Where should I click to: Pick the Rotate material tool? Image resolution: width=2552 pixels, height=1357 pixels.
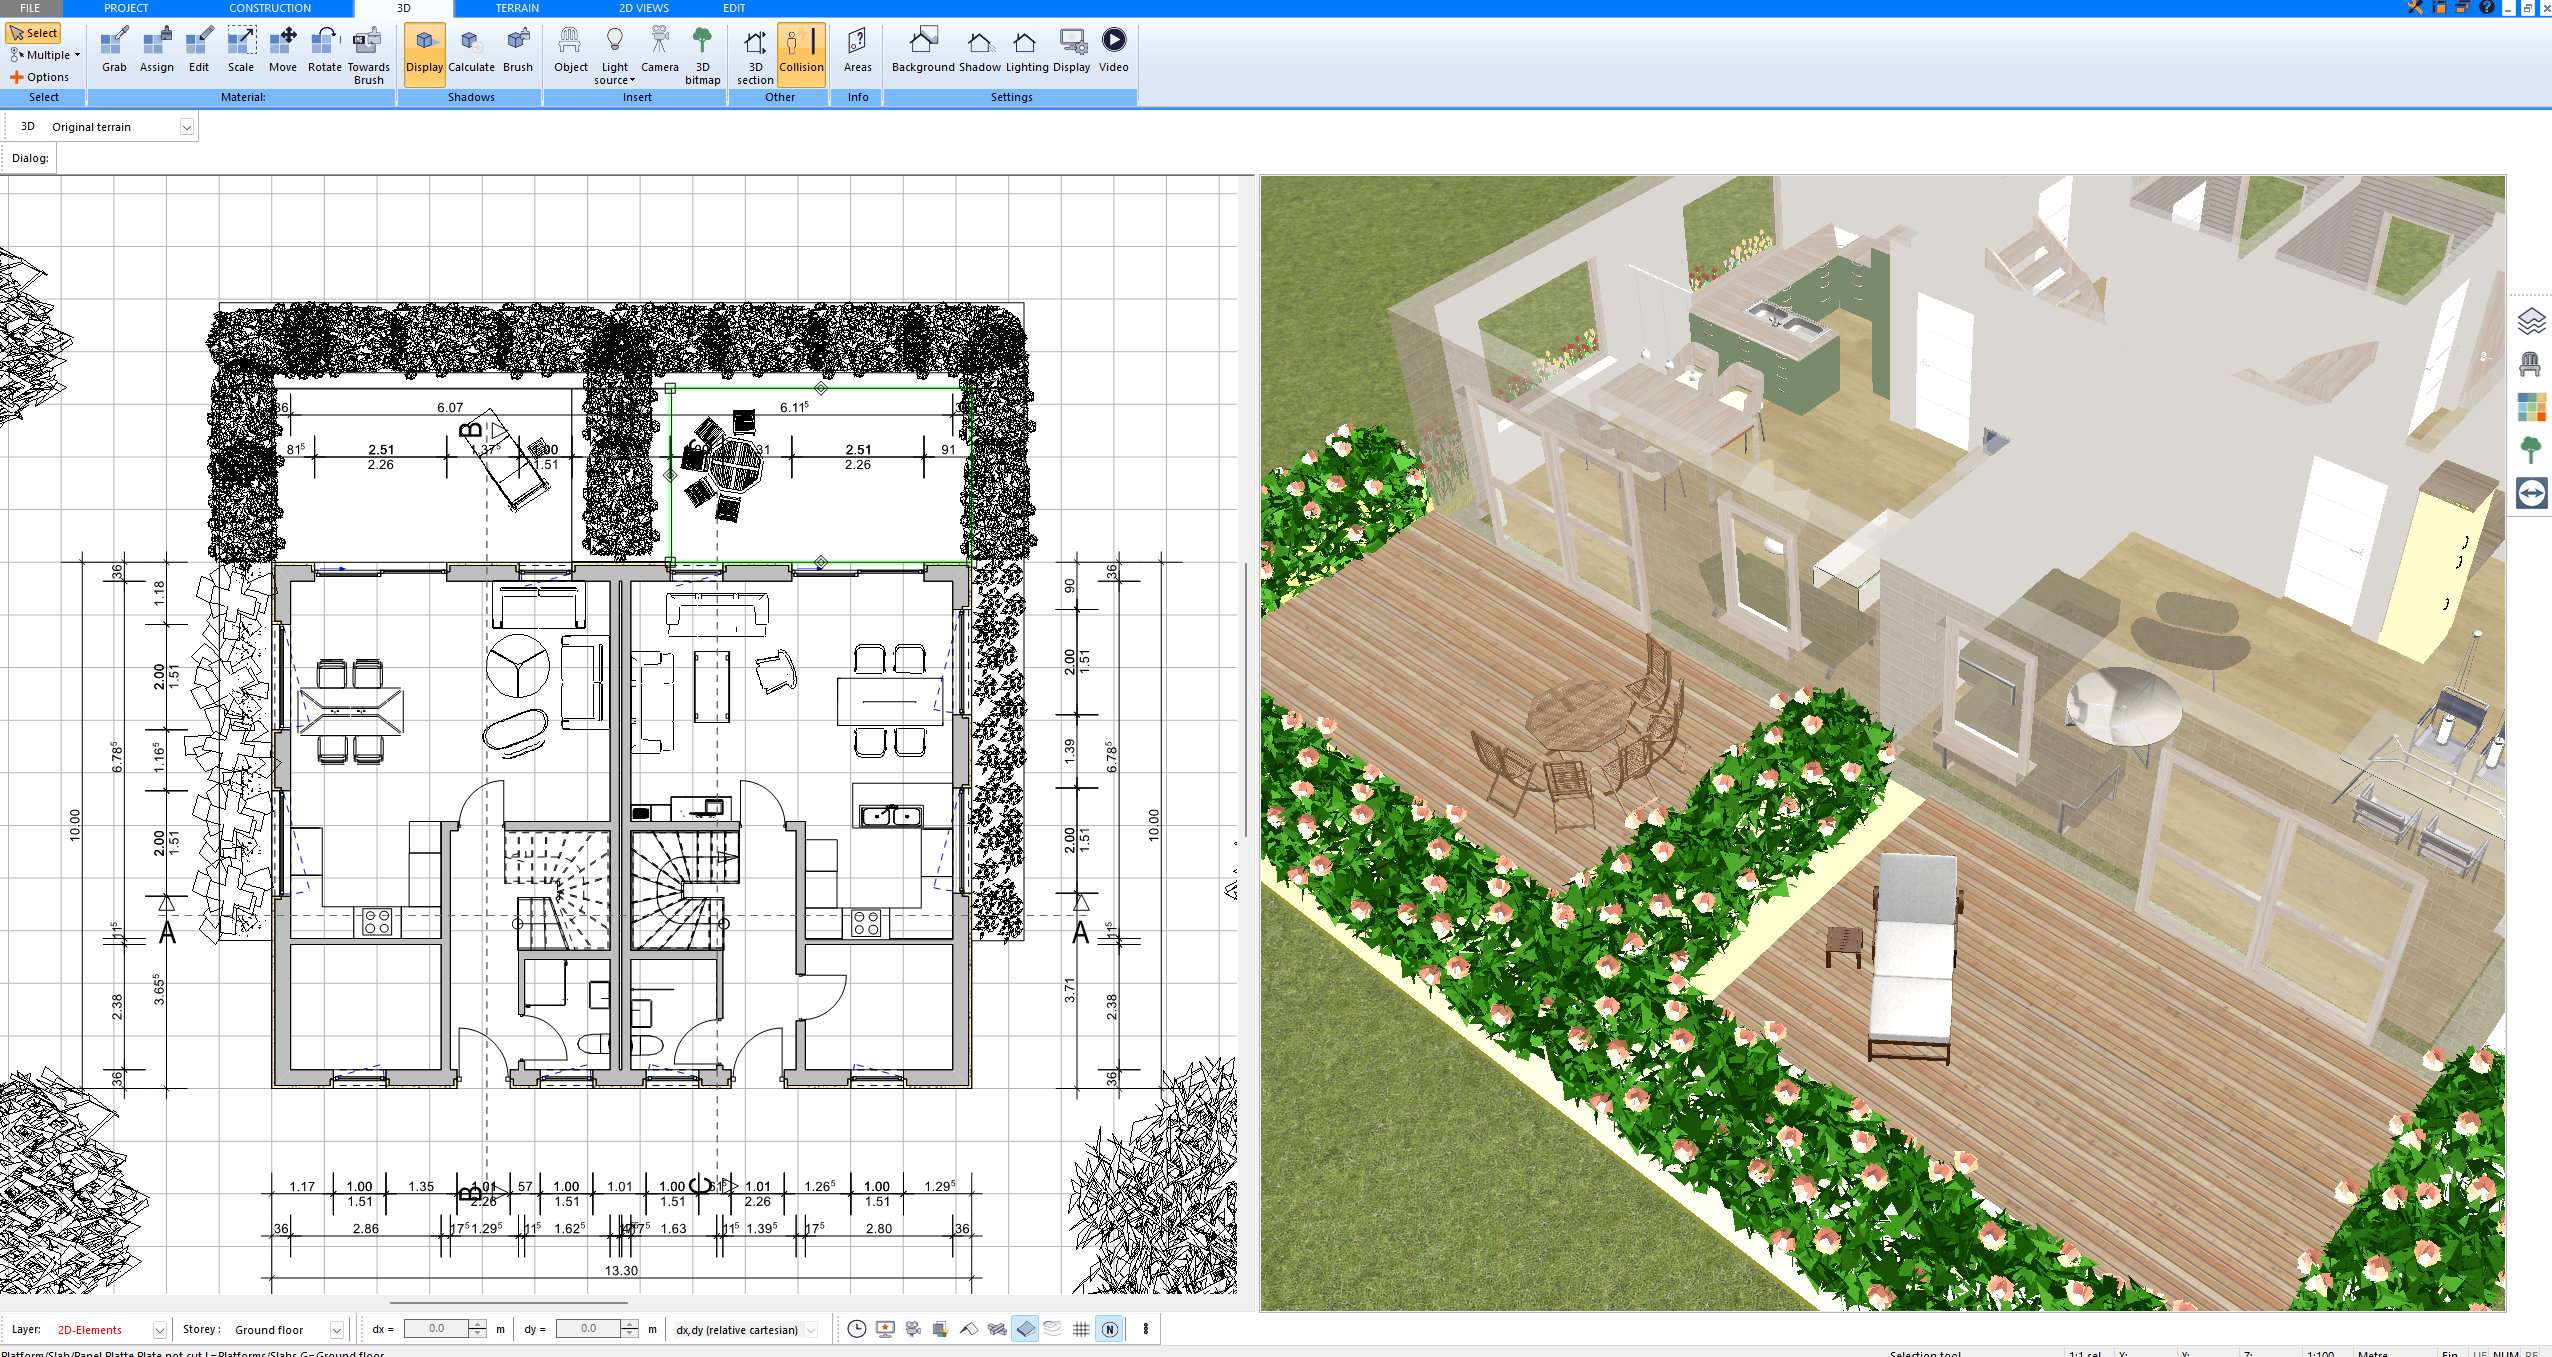click(324, 51)
